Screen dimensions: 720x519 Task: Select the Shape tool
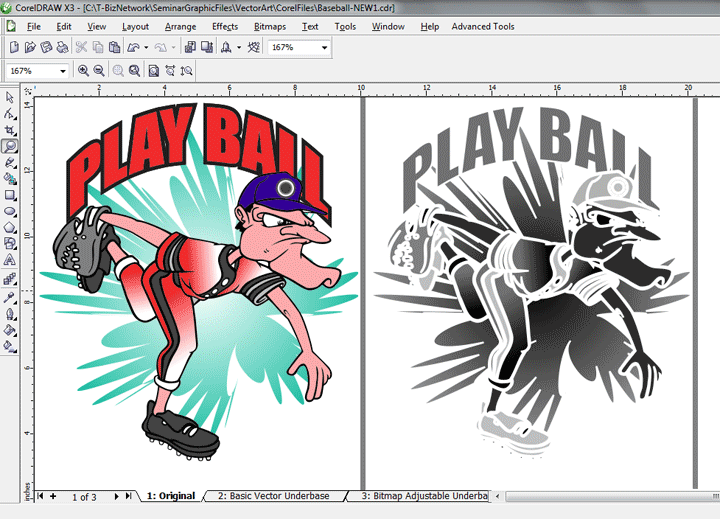pyautogui.click(x=10, y=113)
